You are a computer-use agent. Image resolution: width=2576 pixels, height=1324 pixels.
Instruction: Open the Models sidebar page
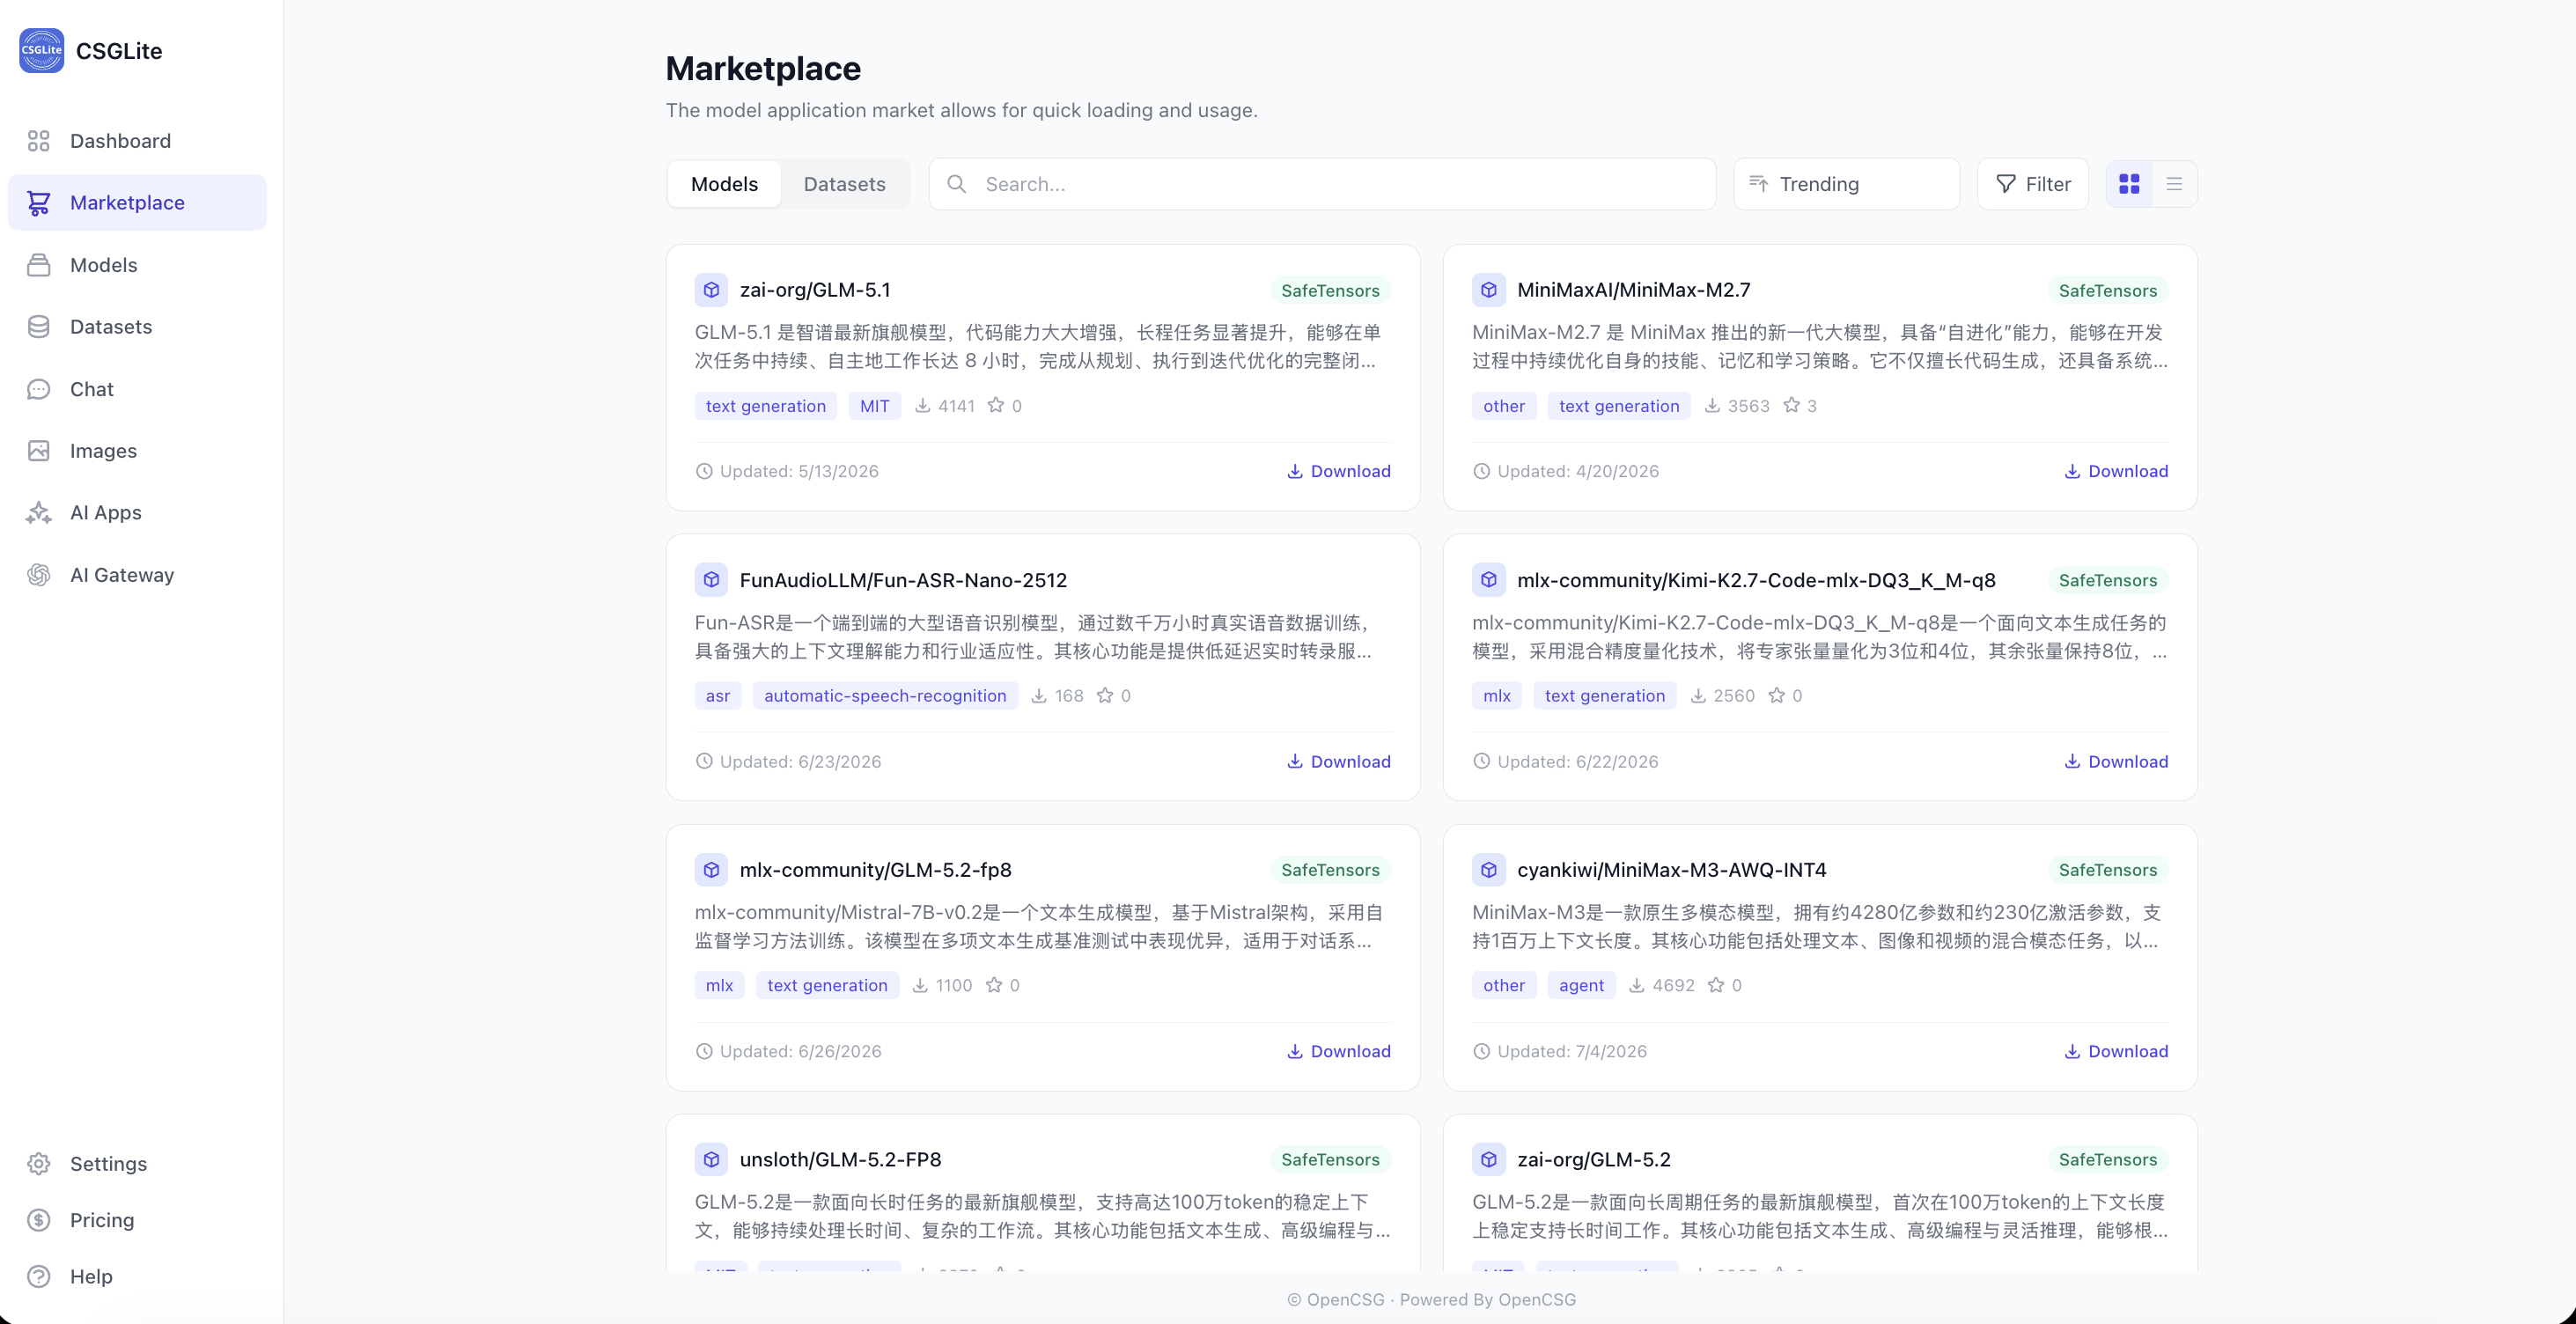[137, 265]
